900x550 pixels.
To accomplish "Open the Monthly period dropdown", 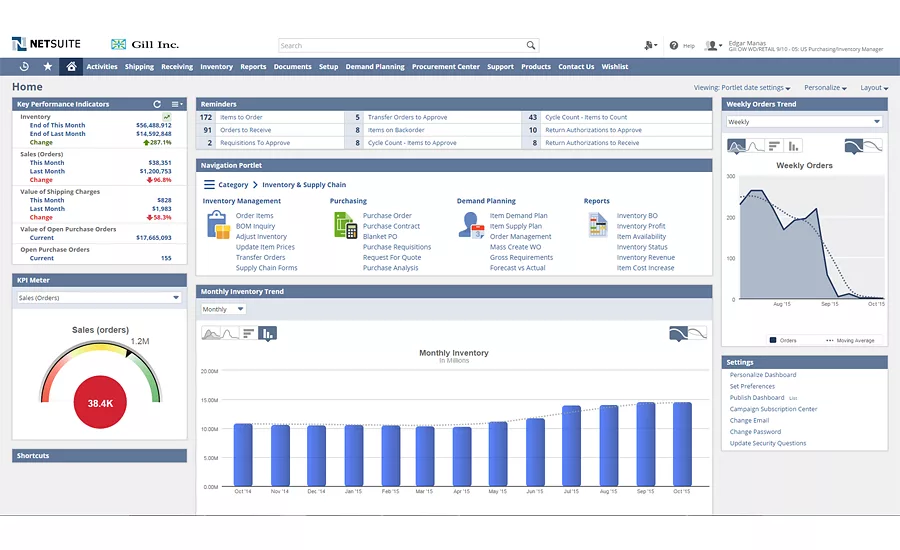I will tap(223, 309).
